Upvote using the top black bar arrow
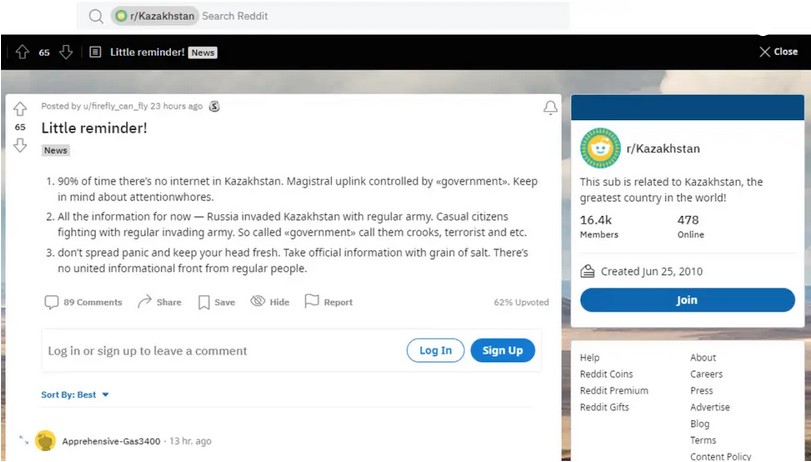 22,52
